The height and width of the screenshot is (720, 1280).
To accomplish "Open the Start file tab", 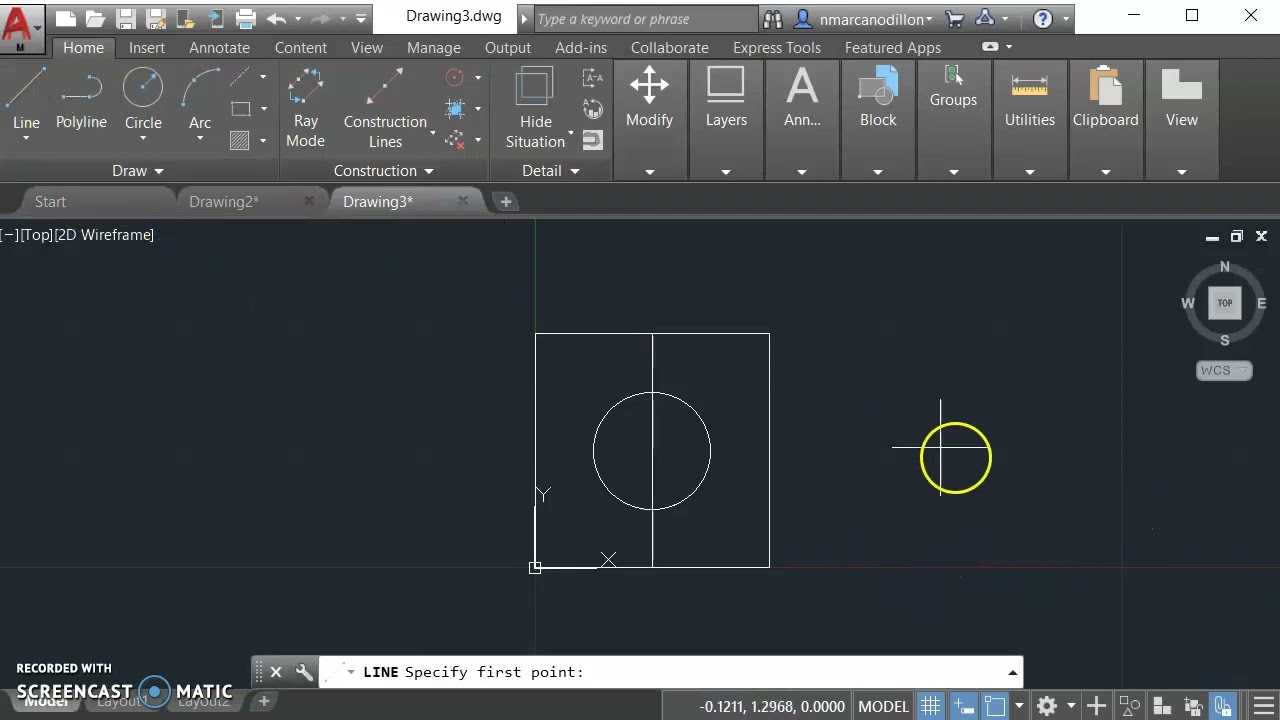I will tap(50, 201).
